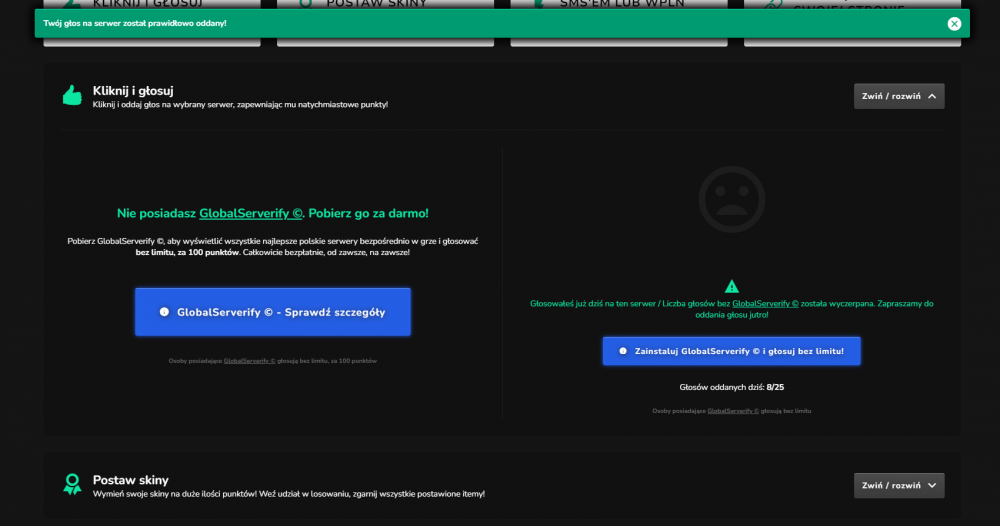Expand the Postaw skiny section
1000x526 pixels.
[x=899, y=485]
